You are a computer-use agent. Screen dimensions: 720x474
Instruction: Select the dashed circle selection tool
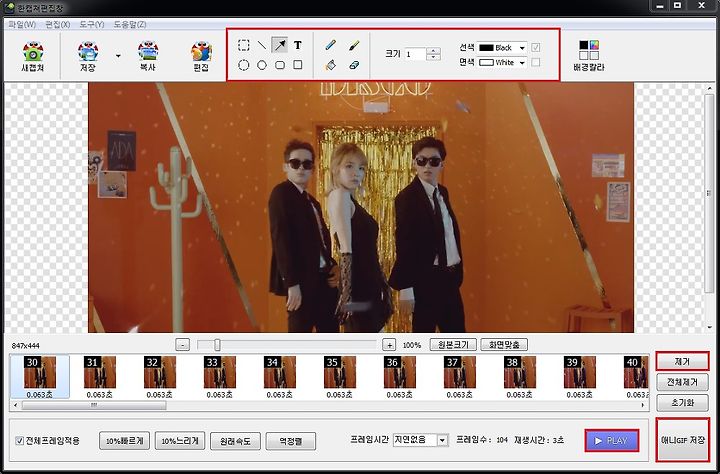[x=244, y=65]
